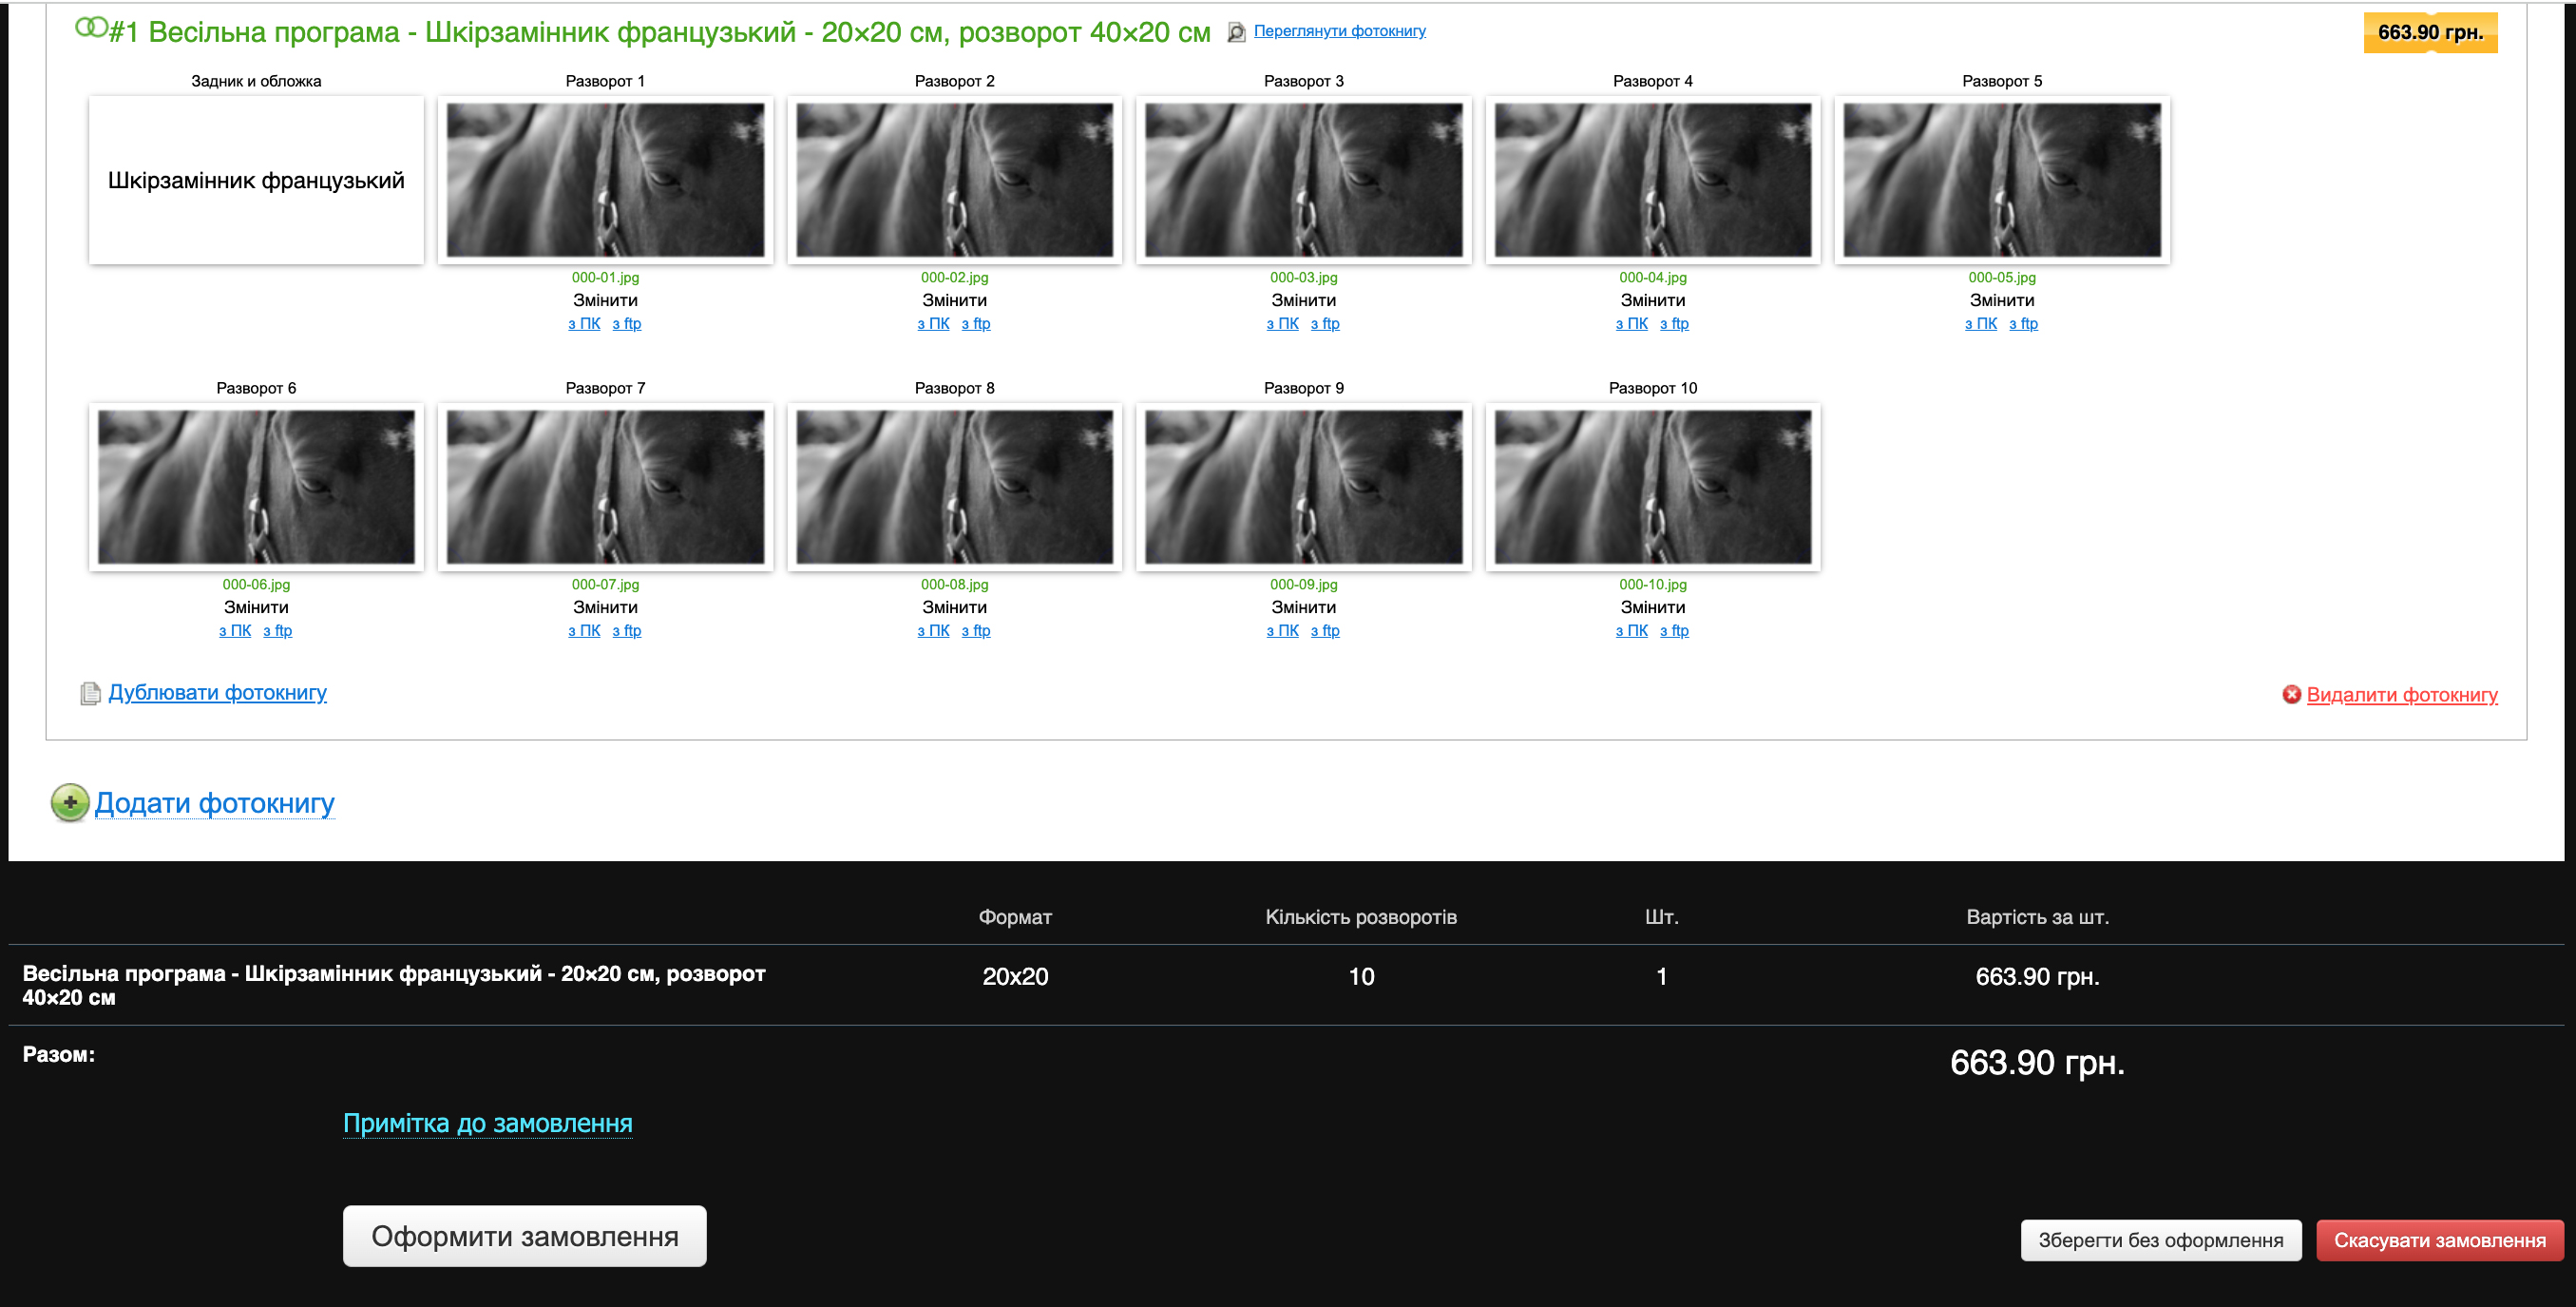Click 'з ПК' under Разворот 6
This screenshot has width=2576, height=1307.
(x=235, y=631)
